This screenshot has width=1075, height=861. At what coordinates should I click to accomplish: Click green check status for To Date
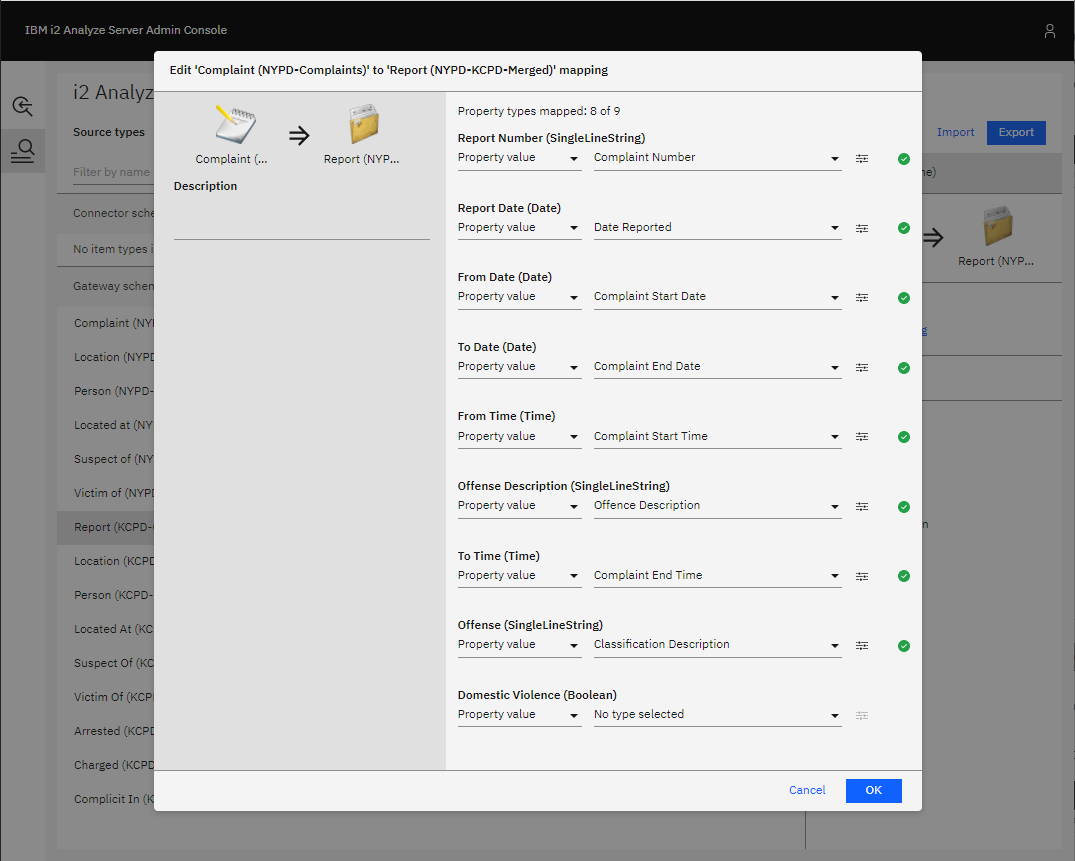(x=904, y=367)
